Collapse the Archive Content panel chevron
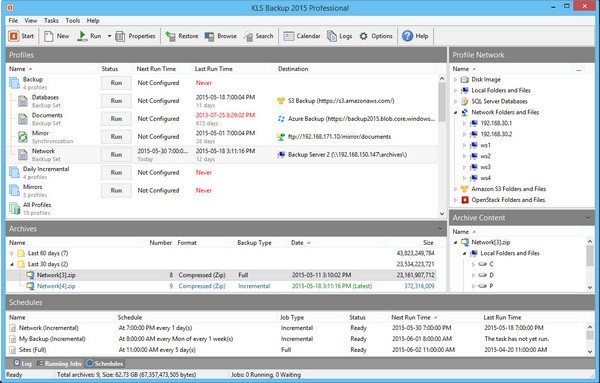The image size is (600, 383). click(588, 218)
